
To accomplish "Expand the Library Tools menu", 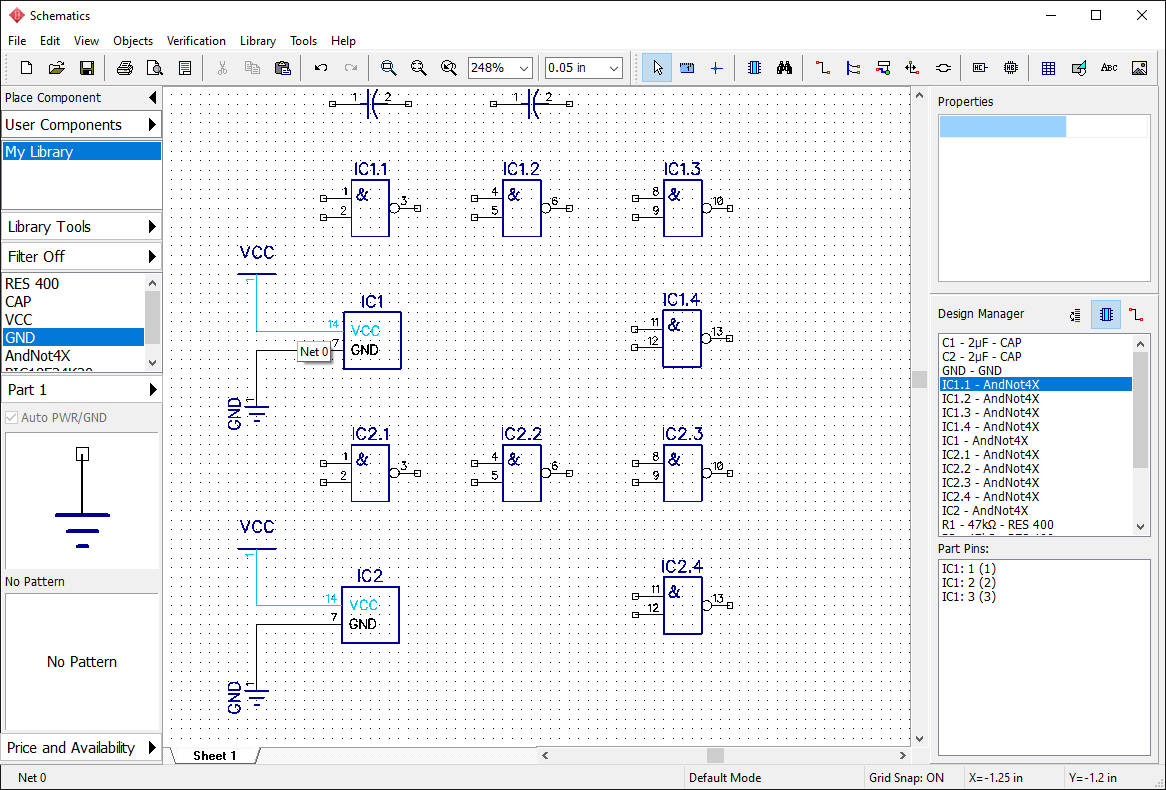I will point(81,226).
